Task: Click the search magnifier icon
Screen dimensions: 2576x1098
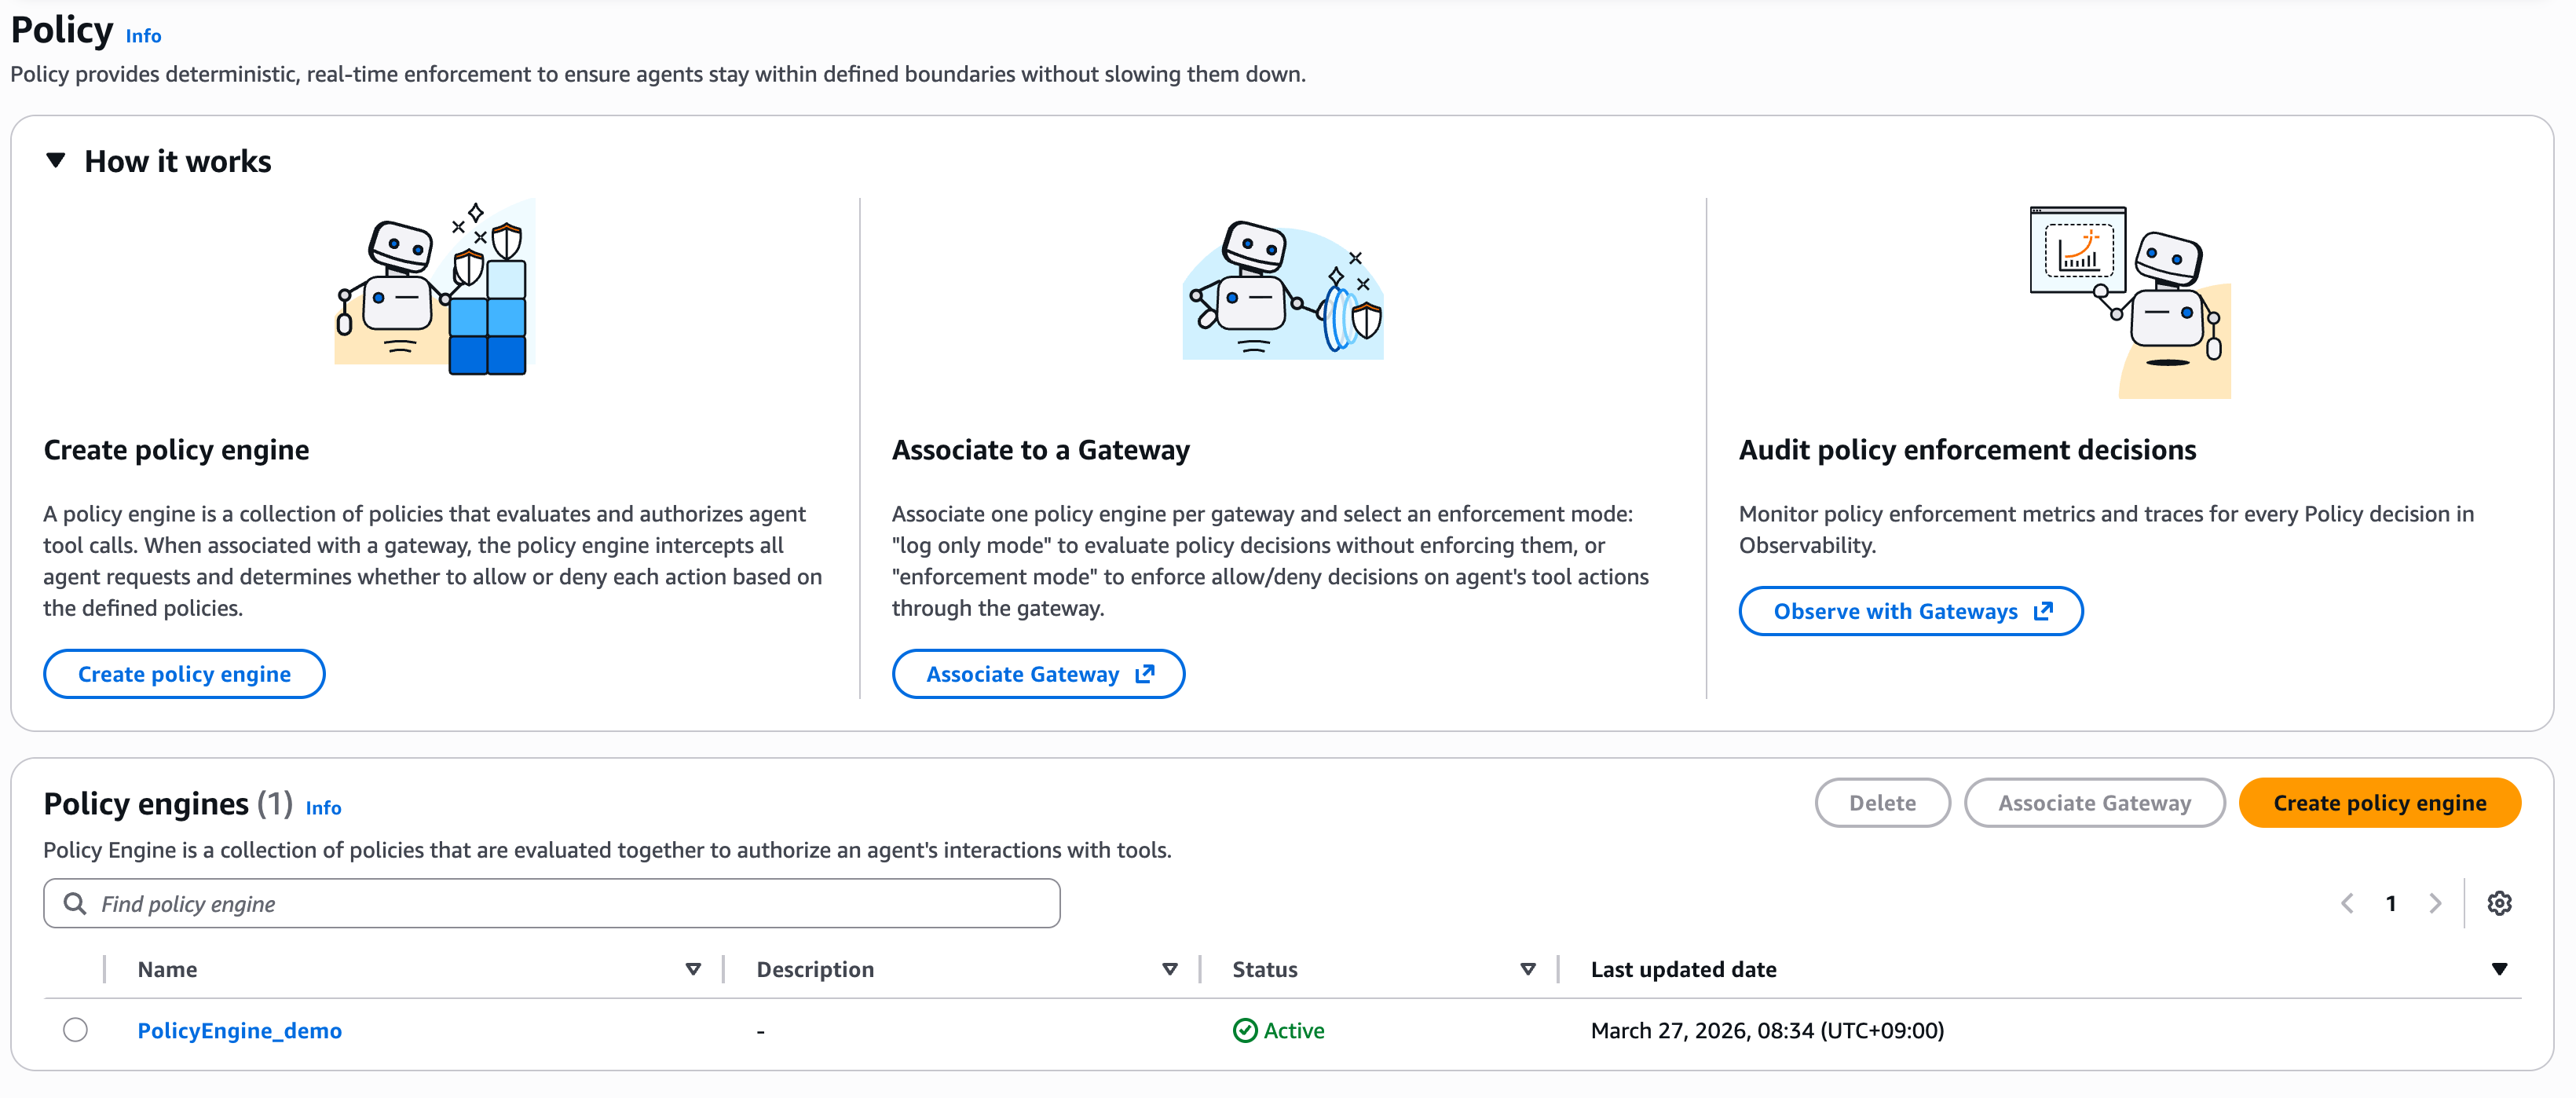Action: tap(74, 904)
